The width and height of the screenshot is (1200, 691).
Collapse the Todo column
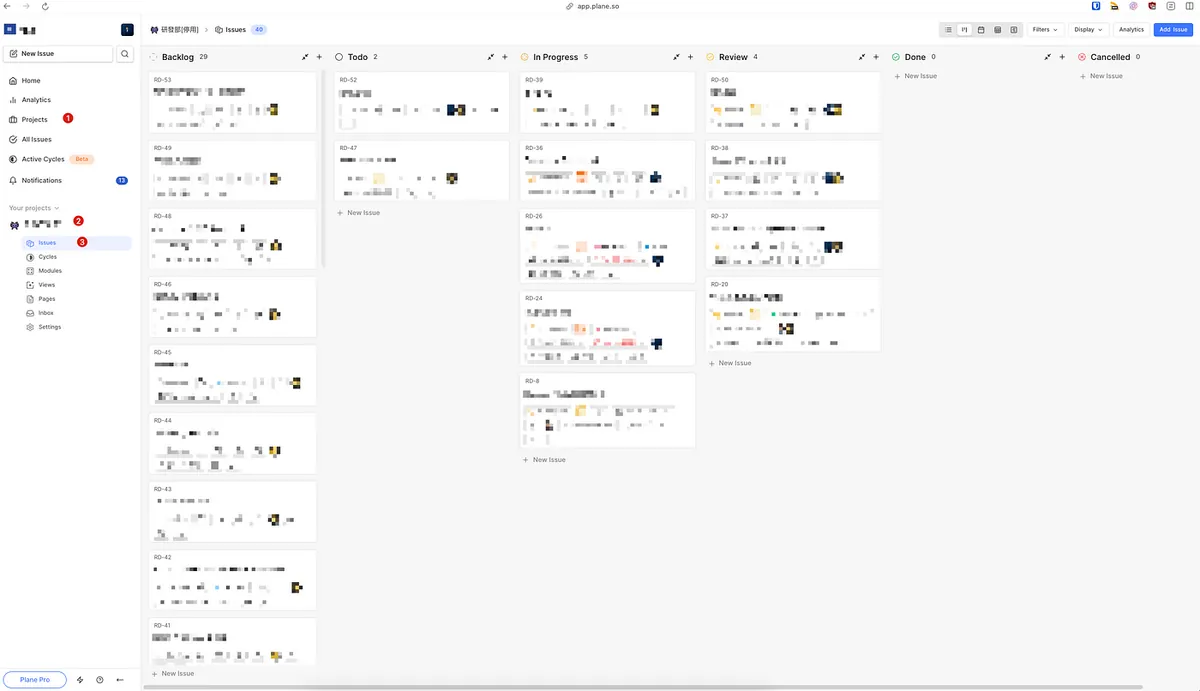click(490, 57)
